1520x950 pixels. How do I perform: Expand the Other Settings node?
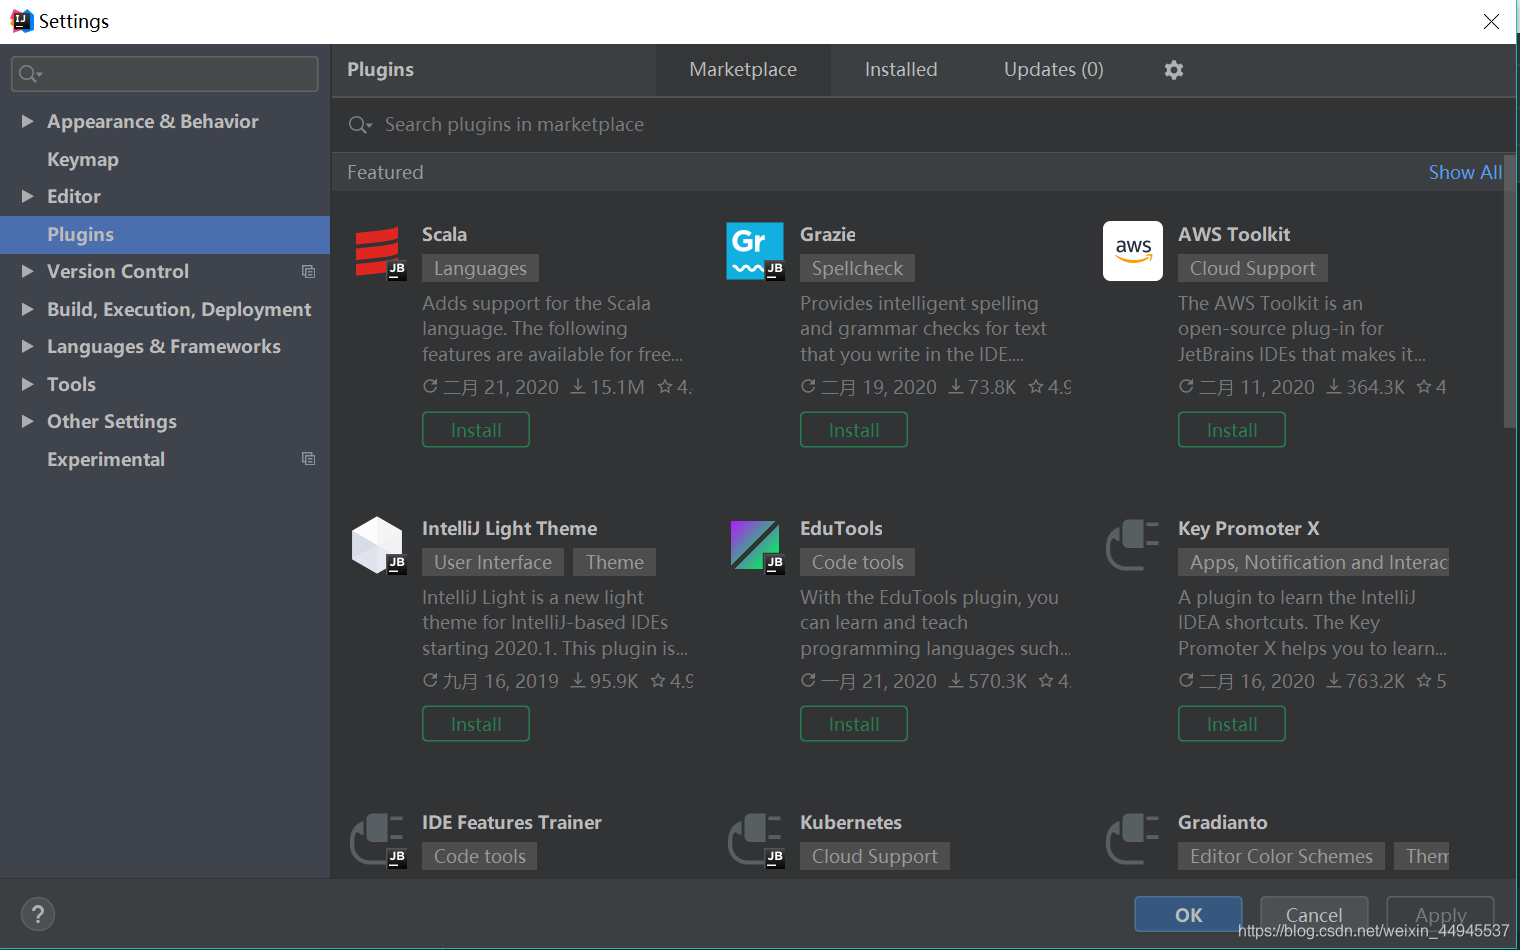point(28,421)
